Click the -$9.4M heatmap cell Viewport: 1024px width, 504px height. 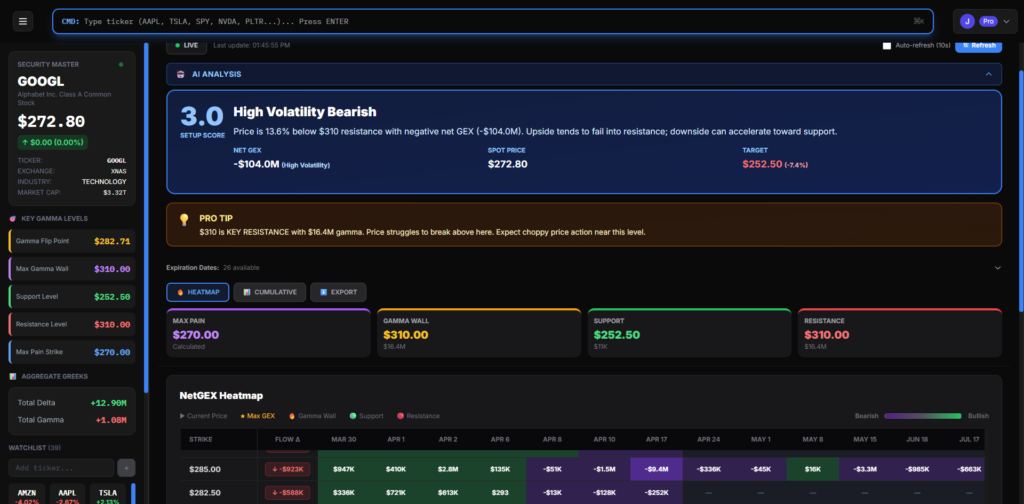click(x=656, y=469)
